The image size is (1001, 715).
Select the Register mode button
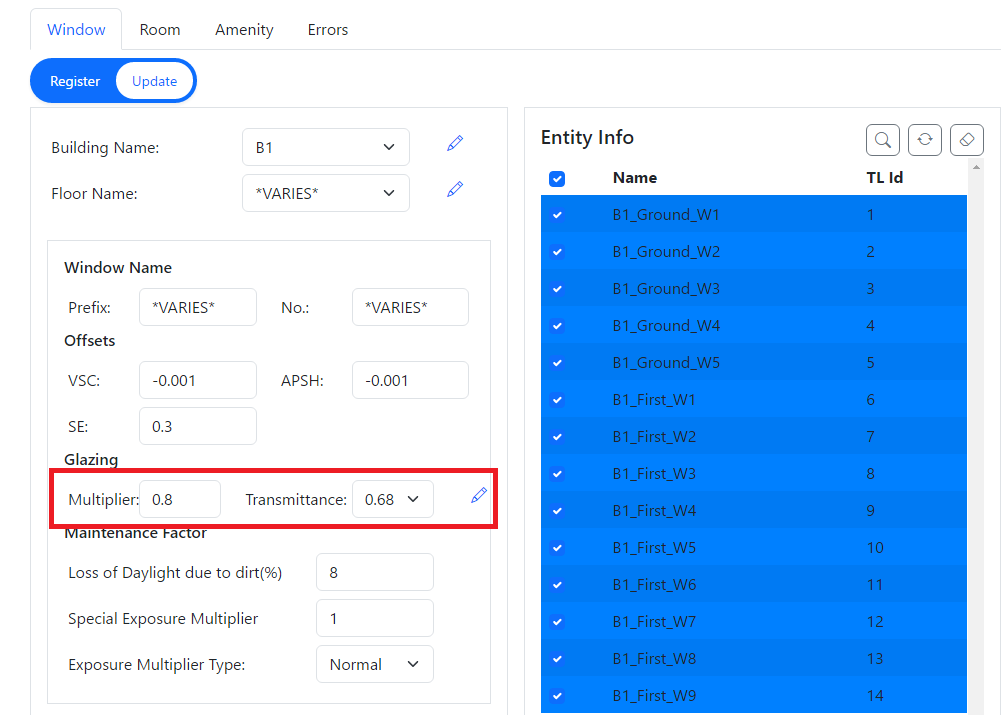(75, 81)
